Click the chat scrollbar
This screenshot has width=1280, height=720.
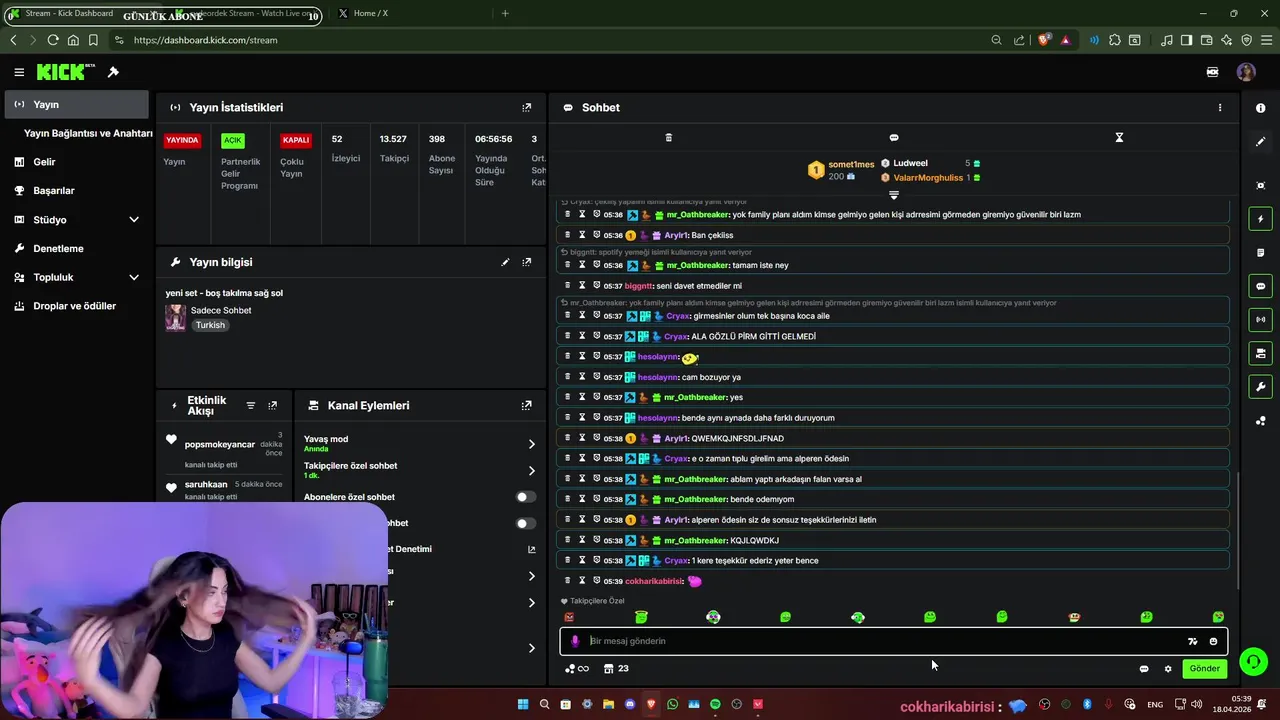click(1238, 530)
